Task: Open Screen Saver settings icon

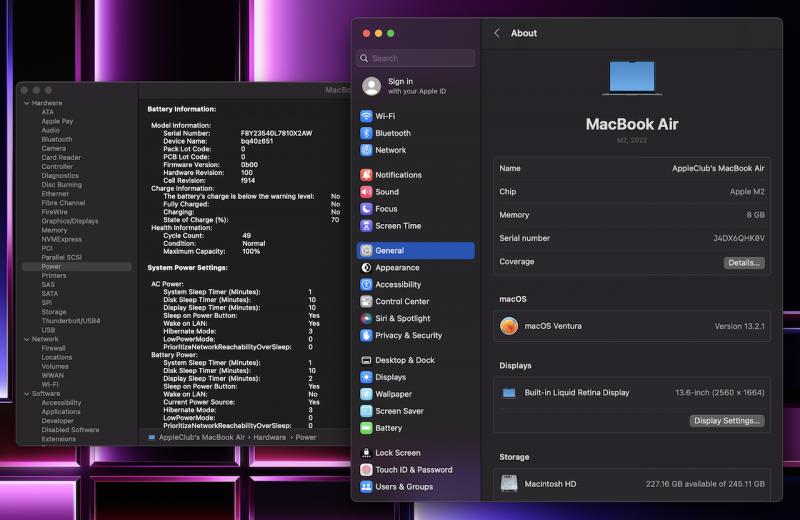Action: click(x=366, y=410)
